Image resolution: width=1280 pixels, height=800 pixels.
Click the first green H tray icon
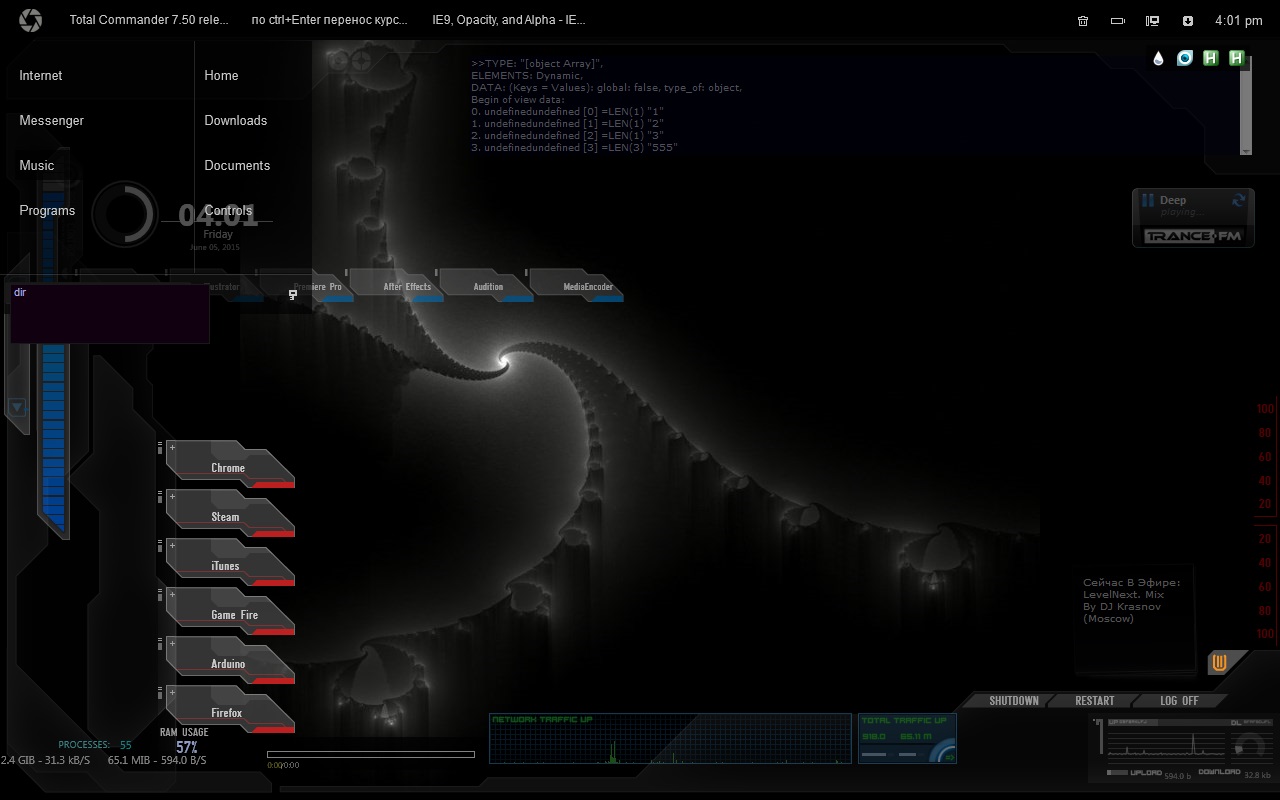point(1211,58)
